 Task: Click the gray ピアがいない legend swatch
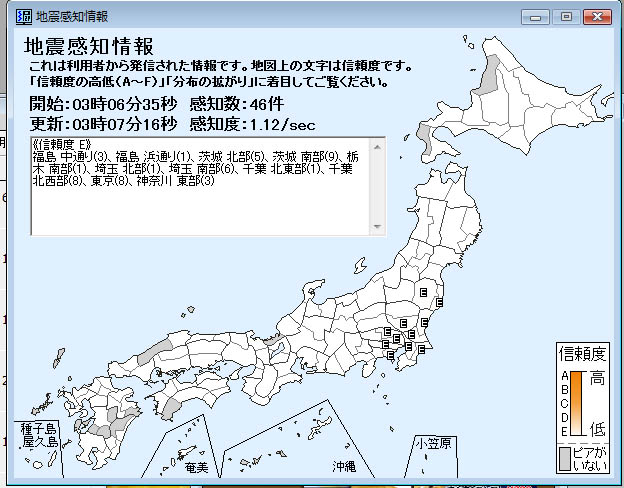565,459
